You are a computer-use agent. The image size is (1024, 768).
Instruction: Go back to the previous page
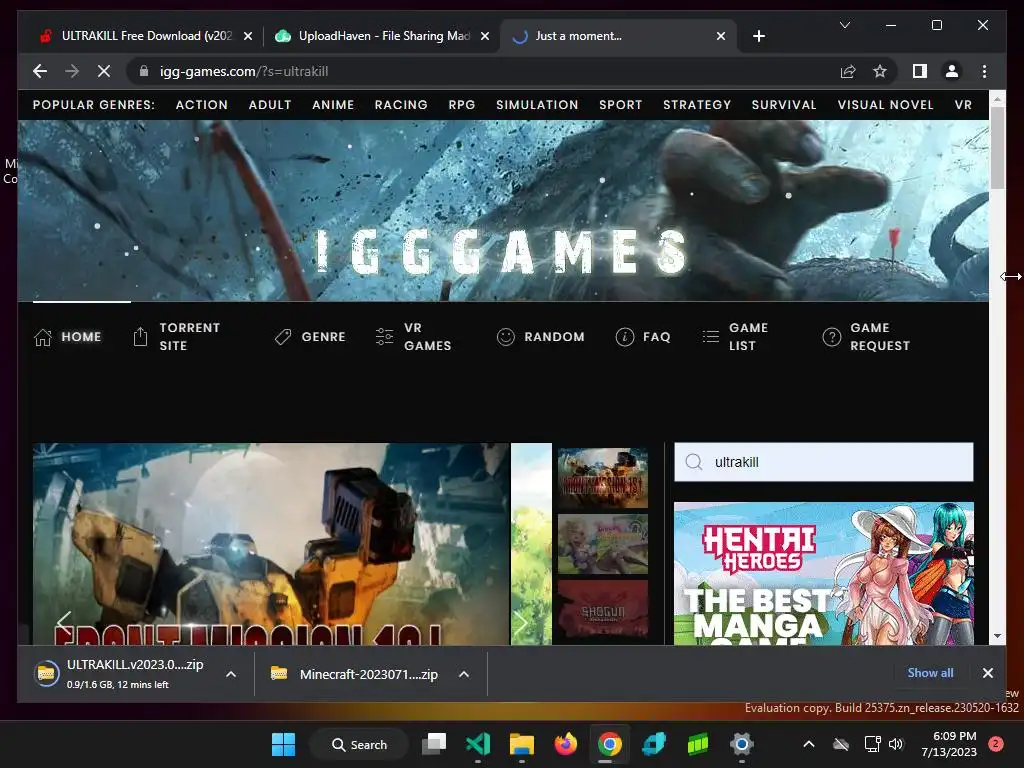pyautogui.click(x=40, y=71)
